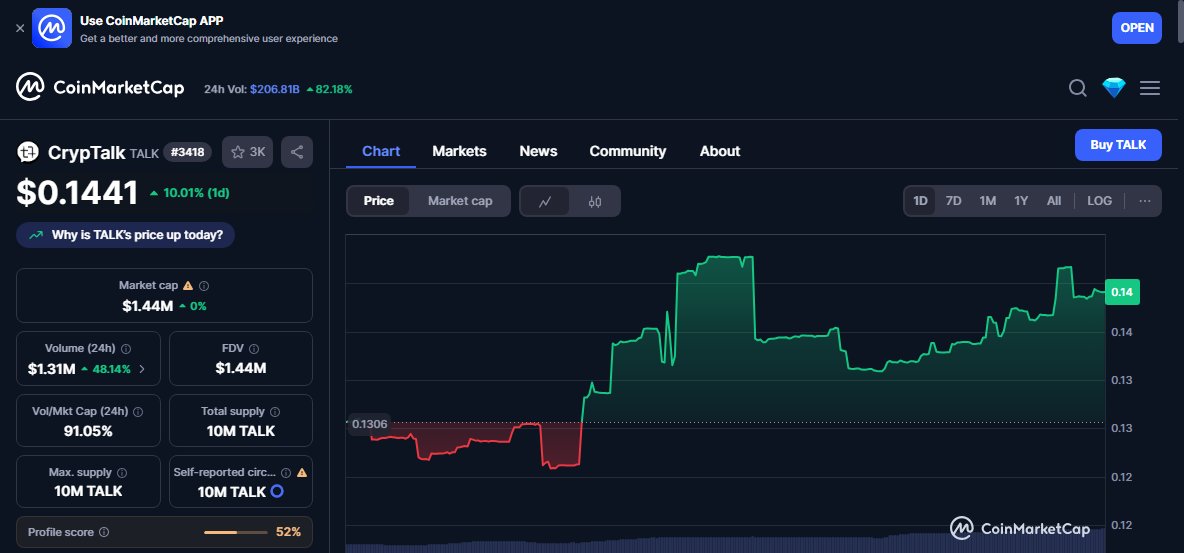Screen dimensions: 1184x553
Task: Switch to the News tab
Action: click(x=538, y=151)
